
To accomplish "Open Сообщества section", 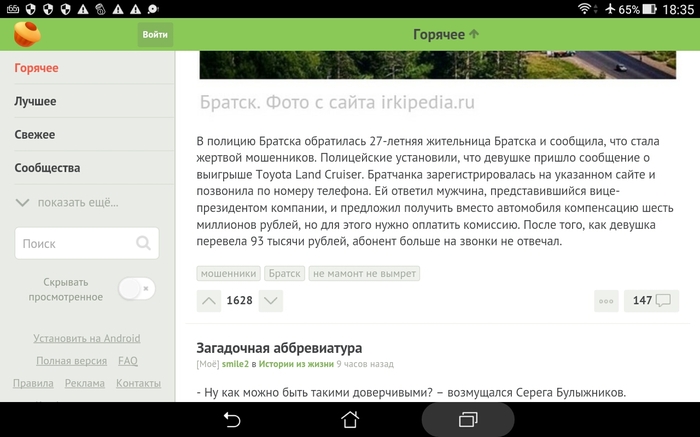I will click(x=47, y=168).
